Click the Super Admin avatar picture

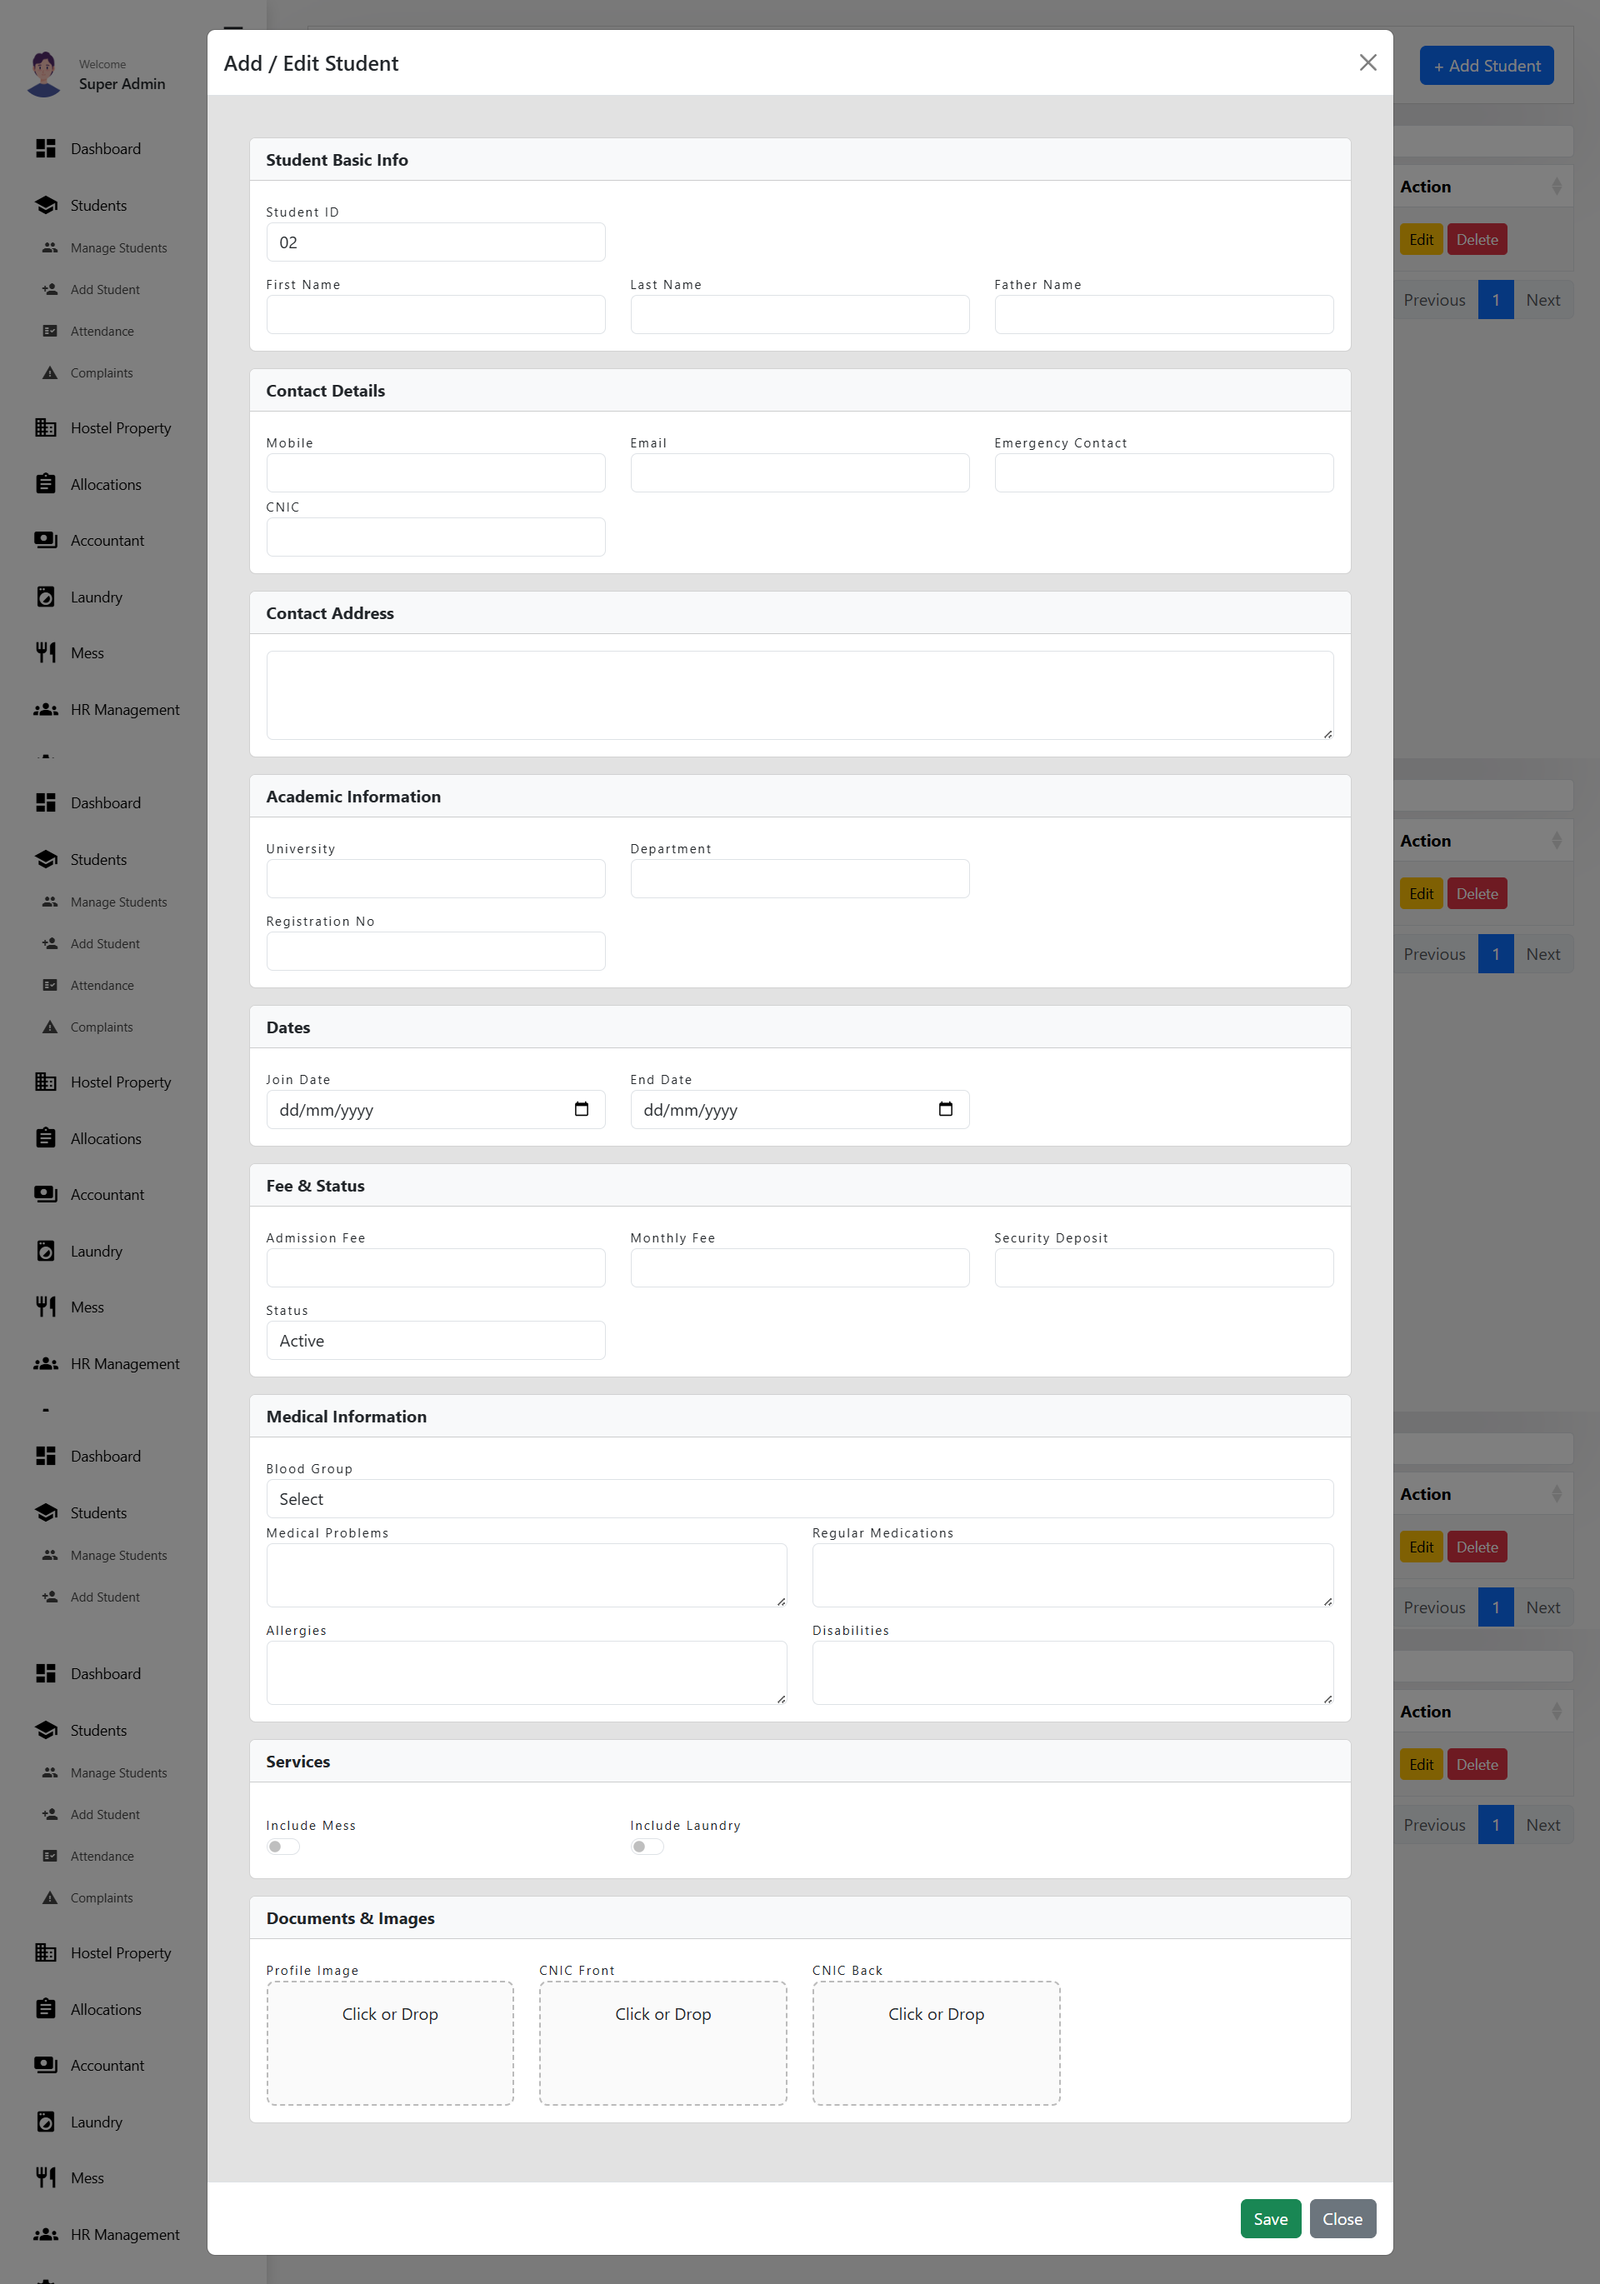[x=44, y=74]
